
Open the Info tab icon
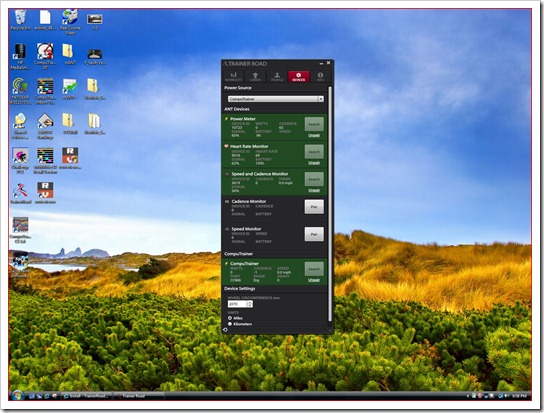click(320, 76)
